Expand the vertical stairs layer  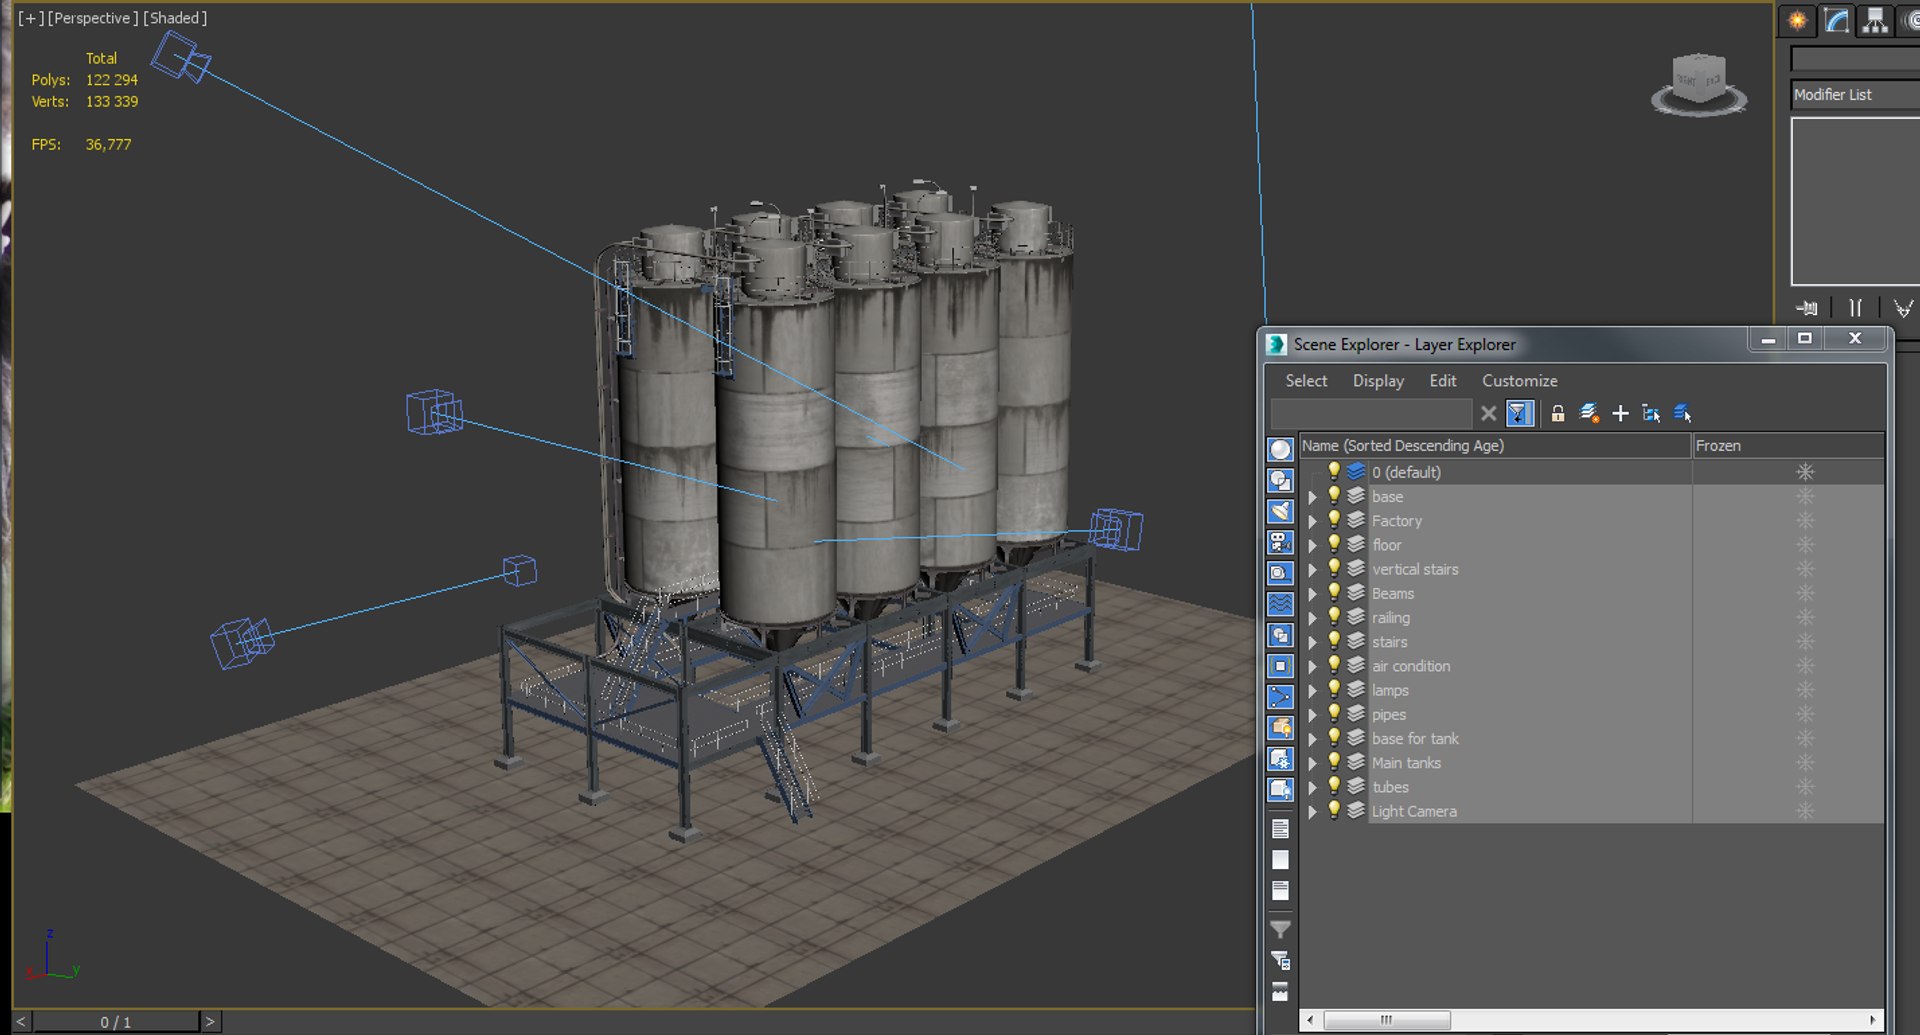click(x=1312, y=570)
